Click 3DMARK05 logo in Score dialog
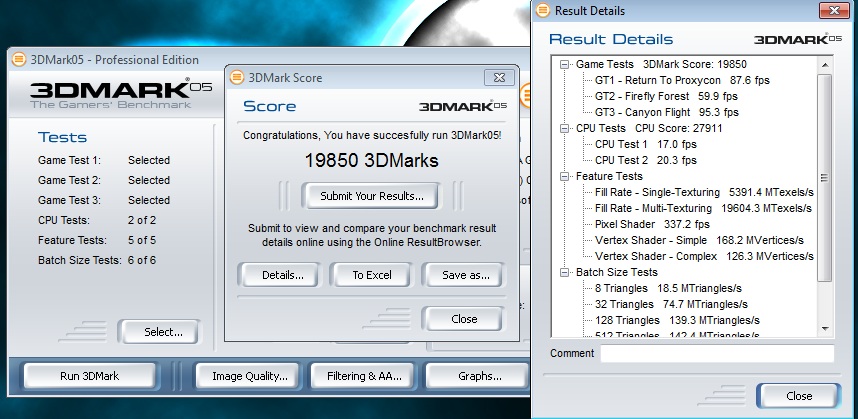The height and width of the screenshot is (419, 858). coord(463,106)
